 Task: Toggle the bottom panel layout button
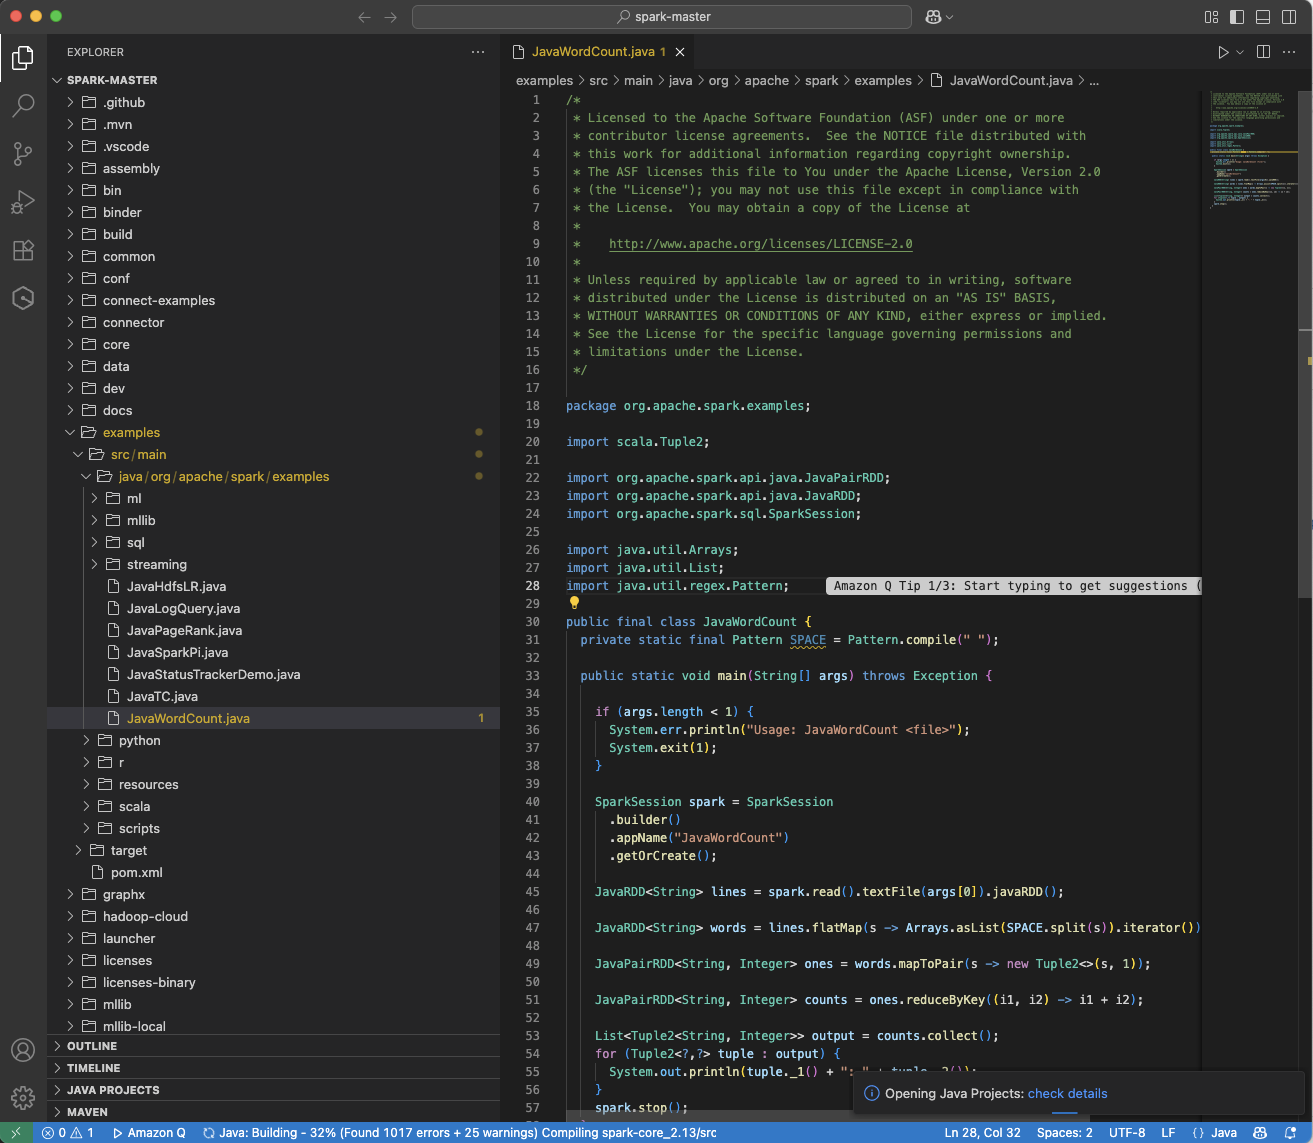coord(1263,17)
